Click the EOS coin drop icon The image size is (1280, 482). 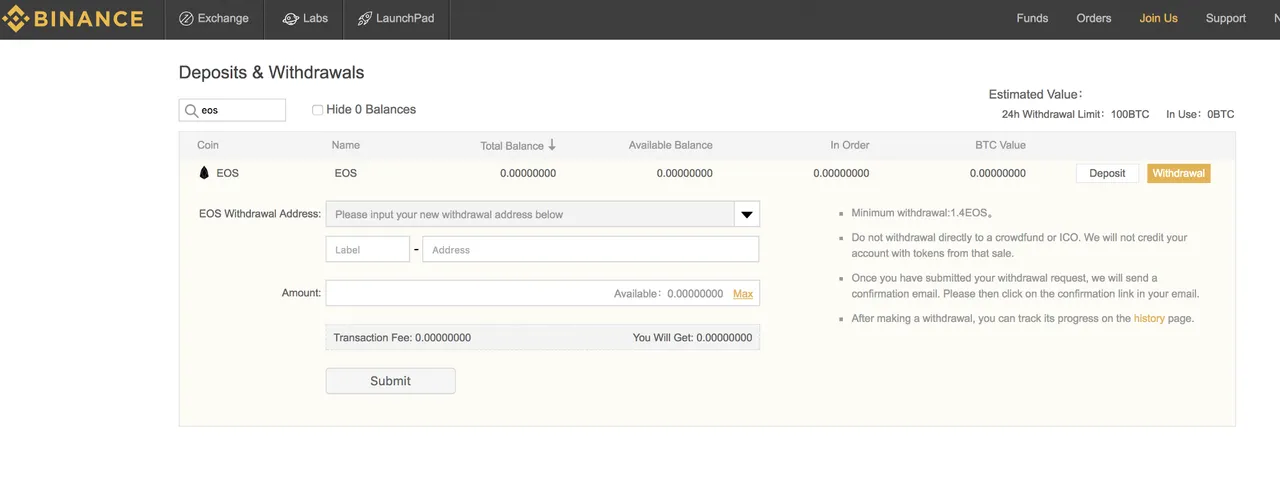(204, 173)
